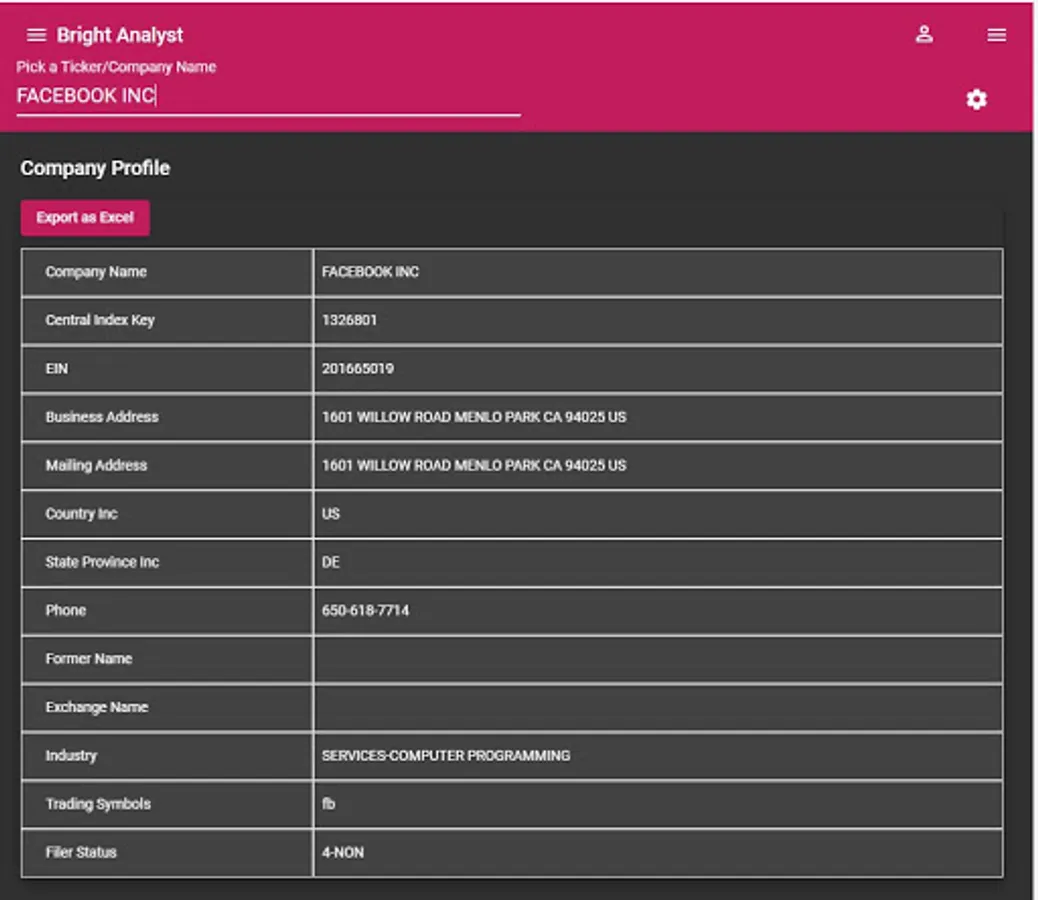Click the Export as Excel button
The width and height of the screenshot is (1038, 900).
[x=85, y=218]
